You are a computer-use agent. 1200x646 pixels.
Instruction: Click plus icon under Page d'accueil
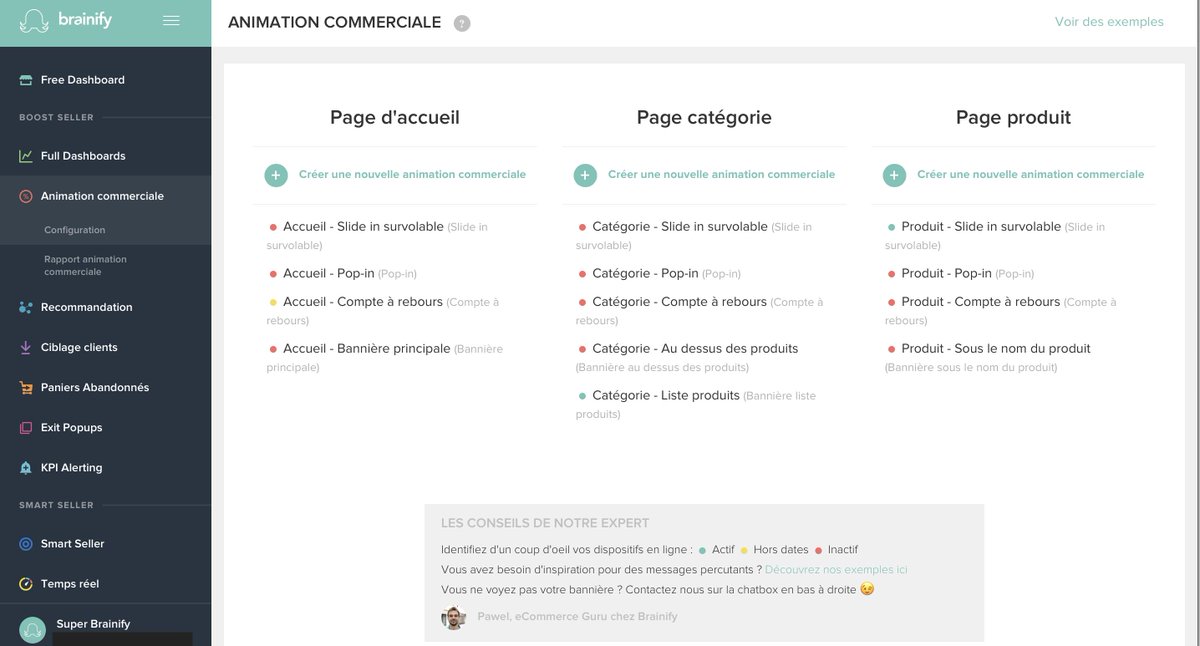coord(276,175)
